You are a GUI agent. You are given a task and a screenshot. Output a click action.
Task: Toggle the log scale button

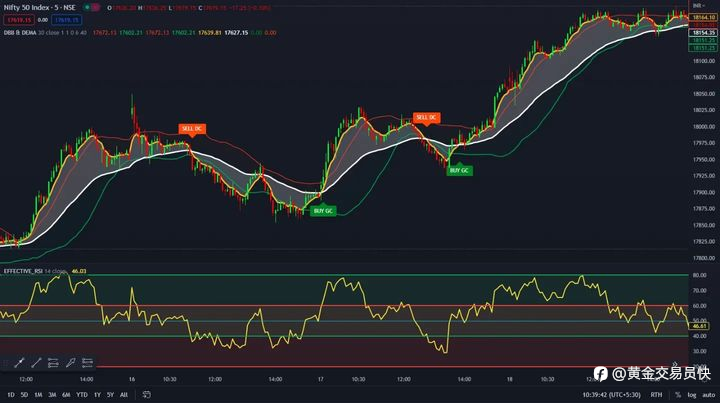point(692,395)
